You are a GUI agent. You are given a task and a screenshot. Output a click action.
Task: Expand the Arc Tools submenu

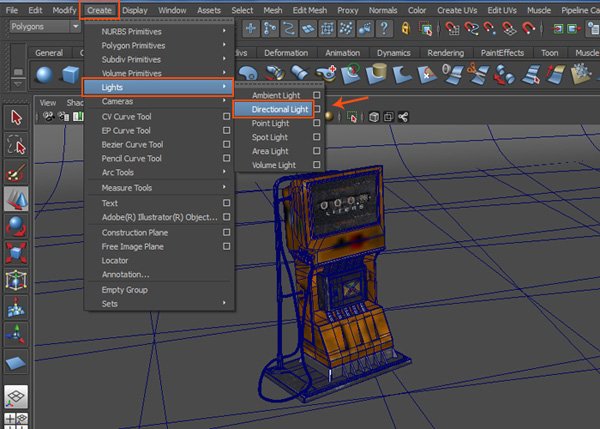point(158,172)
